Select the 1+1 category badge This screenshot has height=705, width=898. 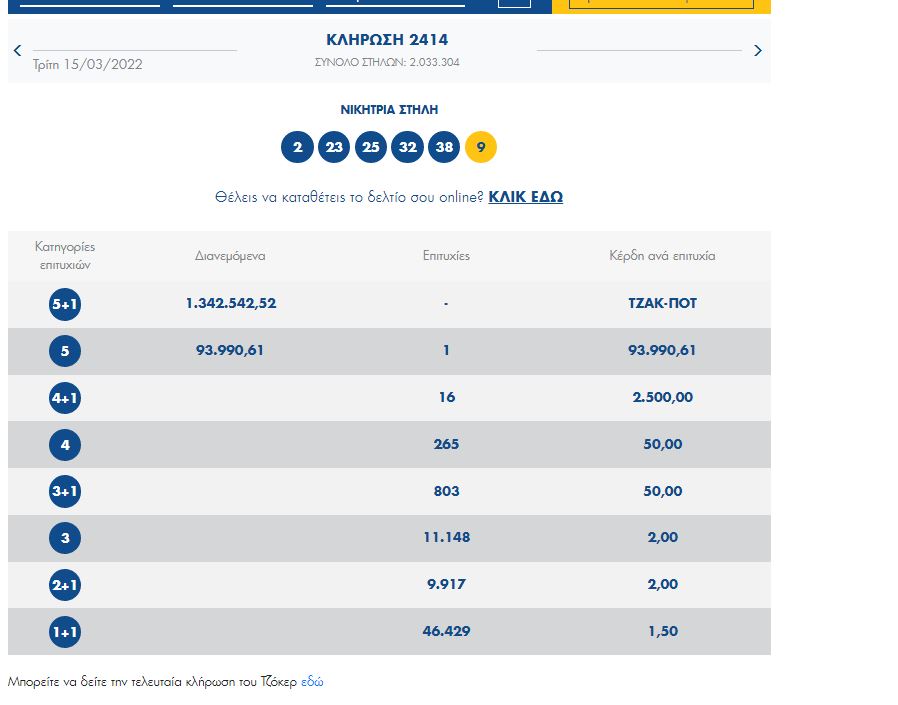pos(65,632)
